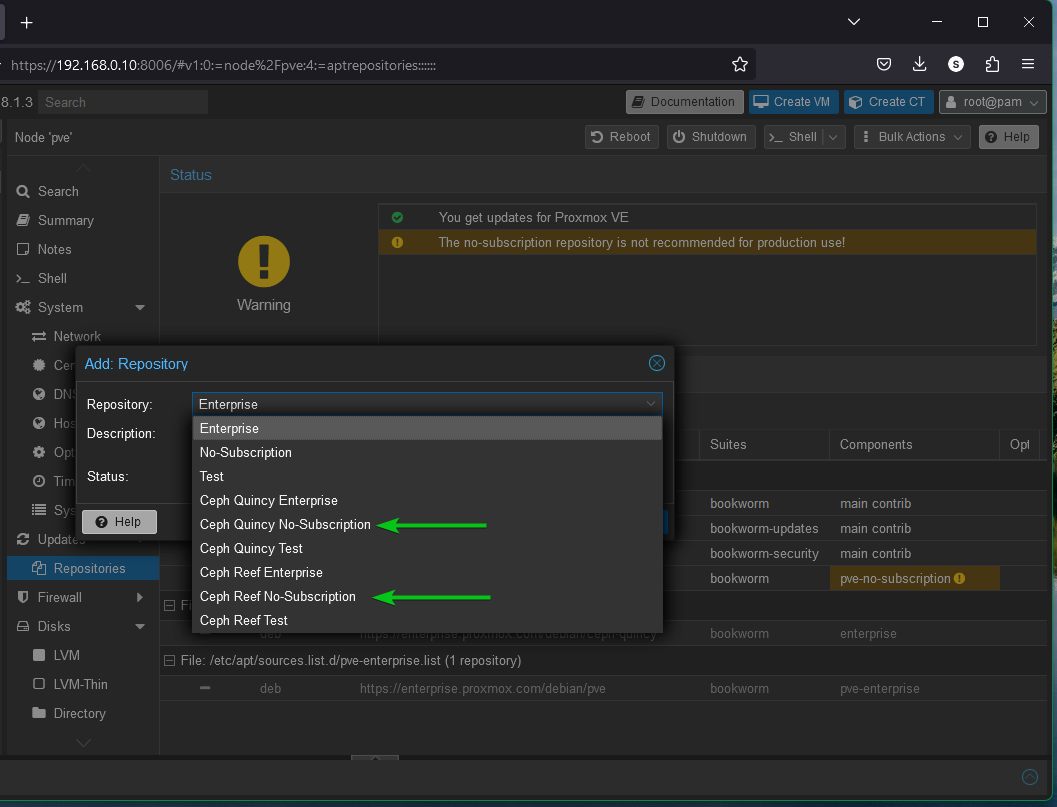The image size is (1057, 807).
Task: Select Ceph Quincy Enterprise option
Action: tap(427, 500)
